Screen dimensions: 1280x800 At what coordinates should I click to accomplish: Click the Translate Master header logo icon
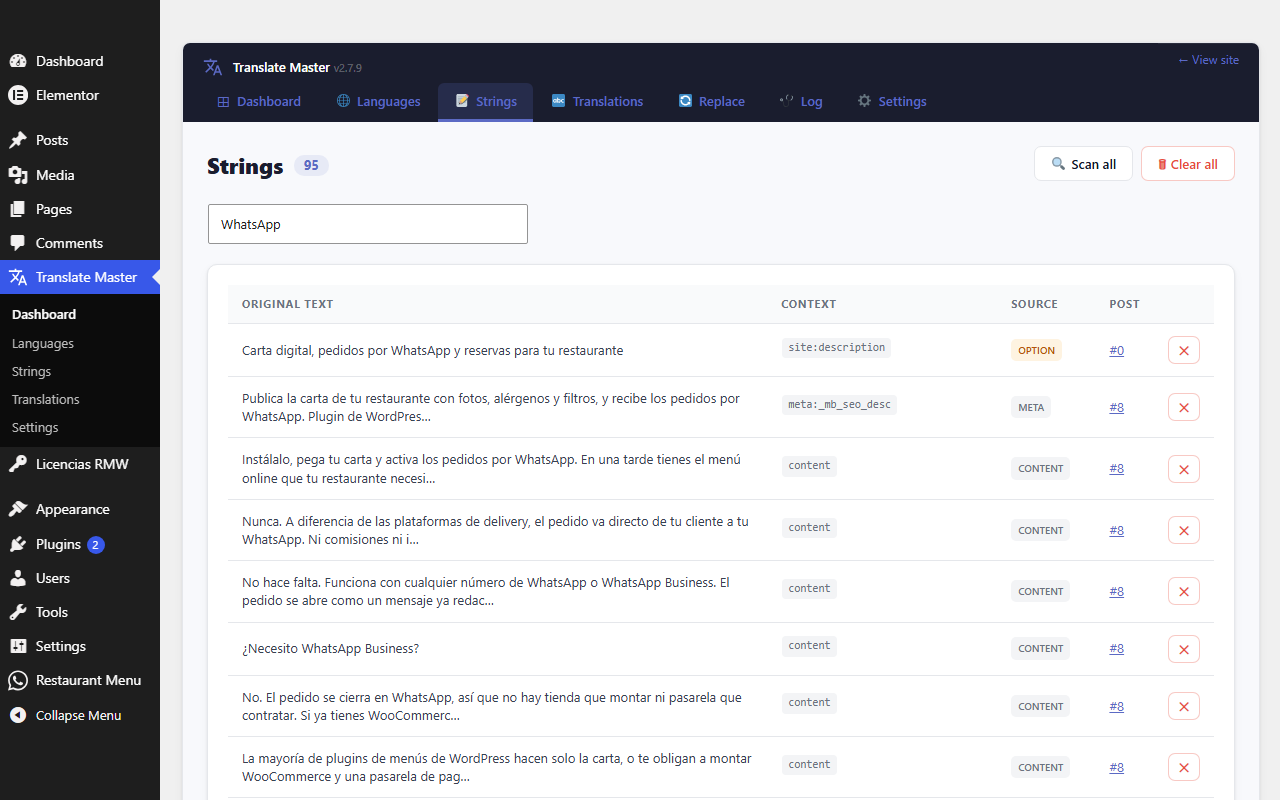tap(213, 67)
